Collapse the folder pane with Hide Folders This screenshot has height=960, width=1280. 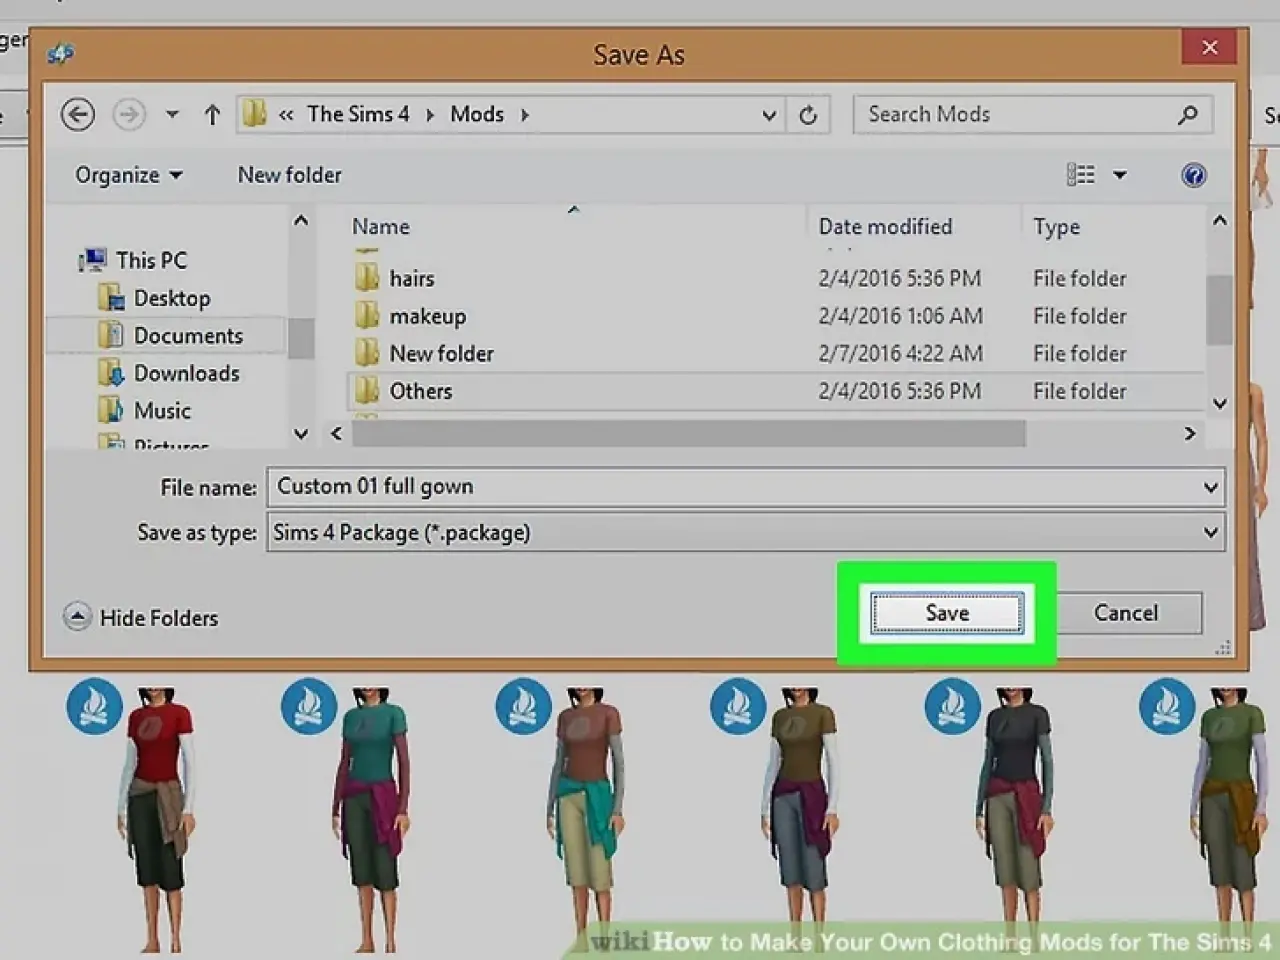click(141, 617)
